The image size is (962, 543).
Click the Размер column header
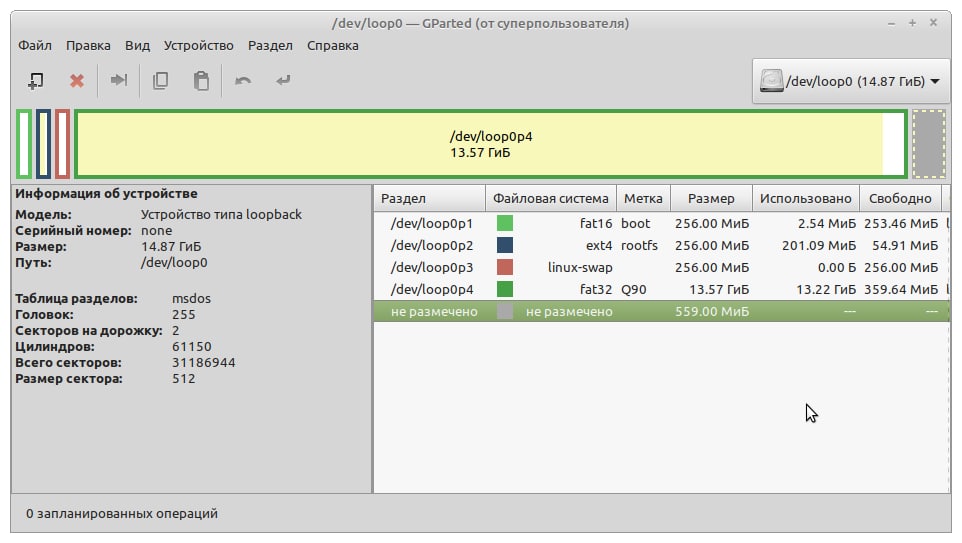[x=711, y=198]
